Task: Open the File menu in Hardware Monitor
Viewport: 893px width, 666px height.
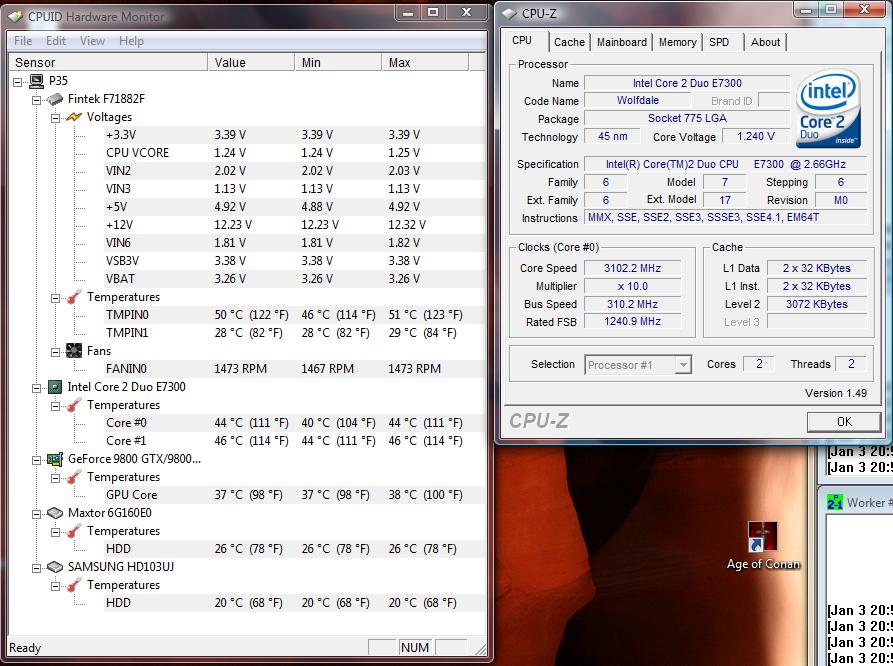Action: (23, 41)
